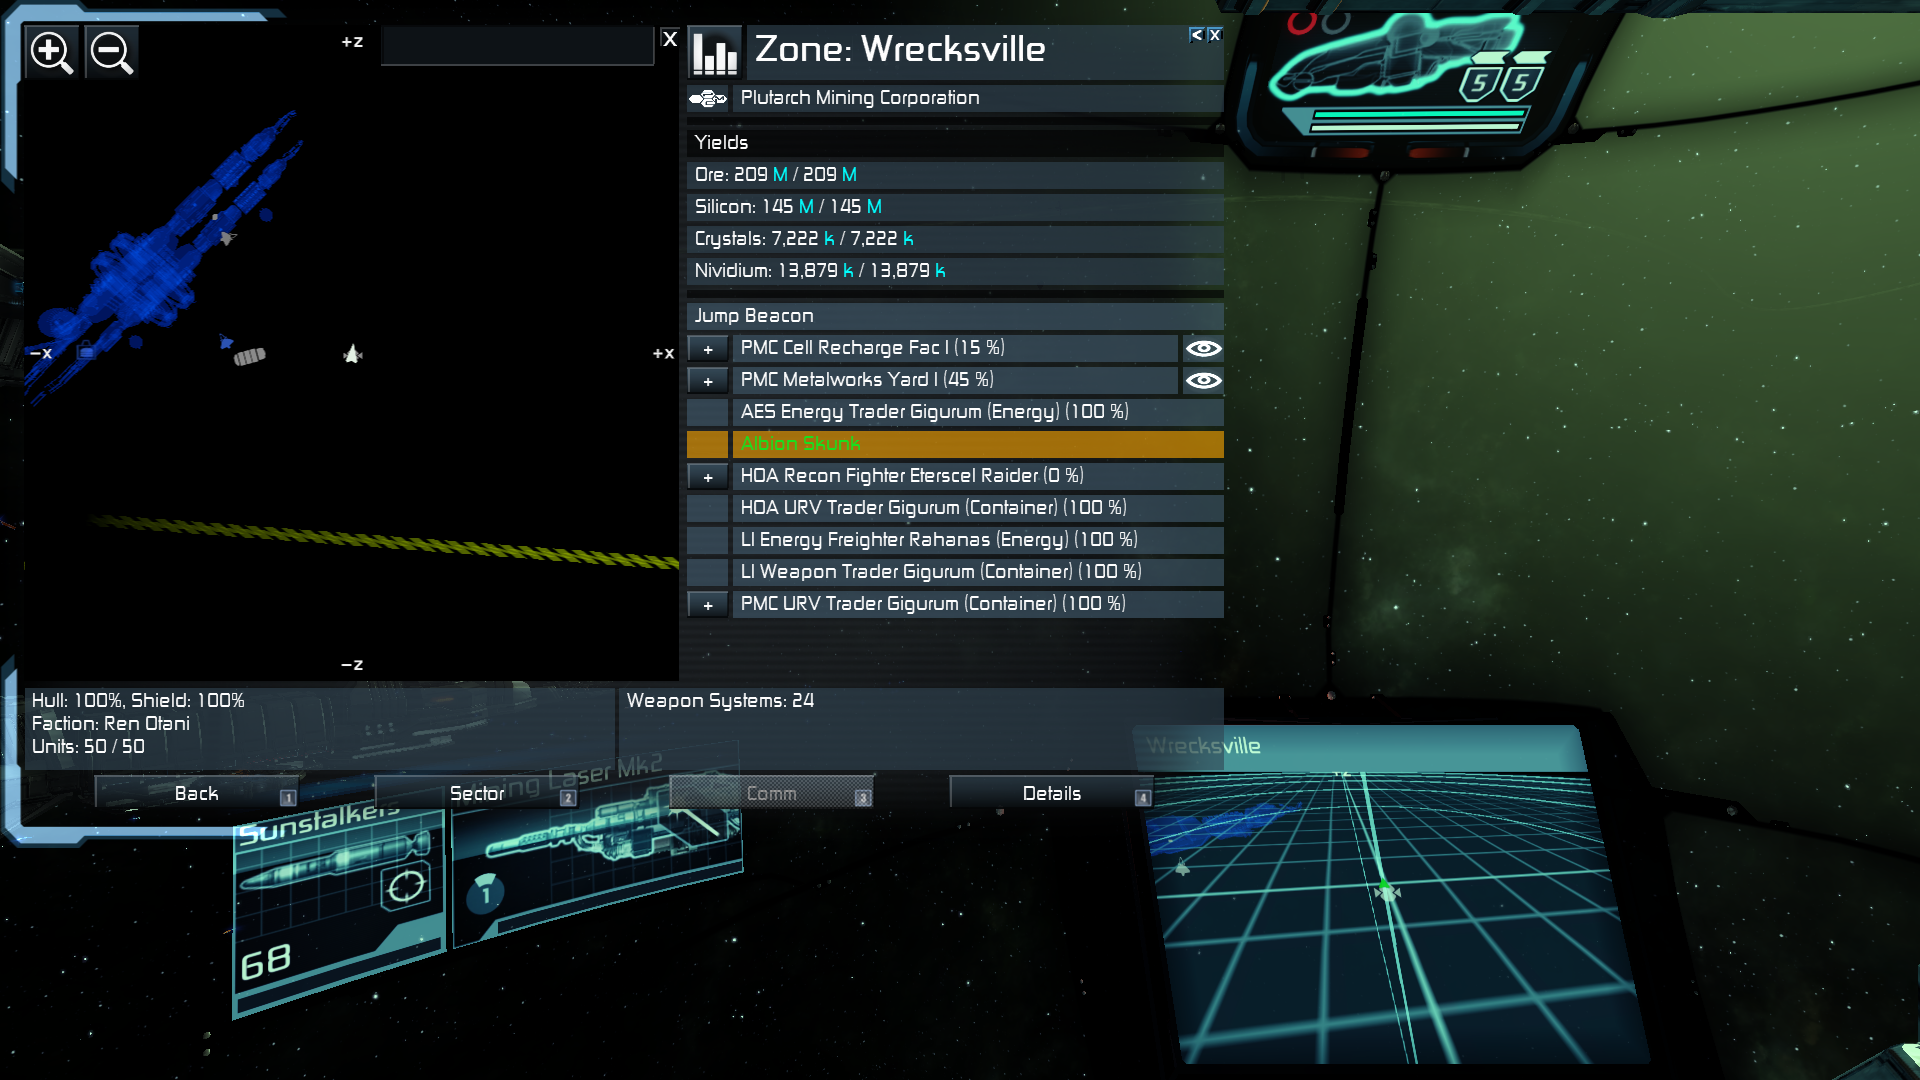Expand PMC Cell Recharge Fac I entry
This screenshot has height=1080, width=1920.
pyautogui.click(x=708, y=349)
